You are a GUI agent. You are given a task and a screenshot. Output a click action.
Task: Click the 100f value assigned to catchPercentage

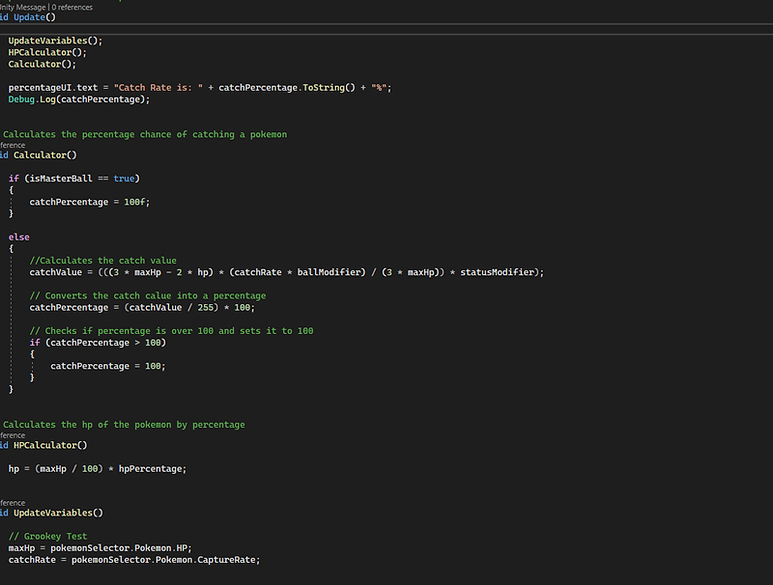click(x=134, y=202)
